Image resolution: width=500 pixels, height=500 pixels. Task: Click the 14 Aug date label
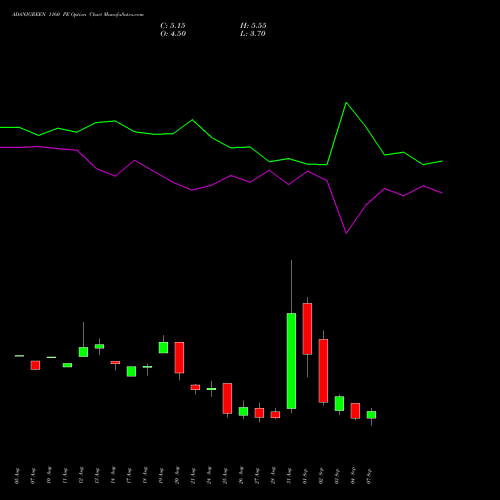tap(113, 475)
